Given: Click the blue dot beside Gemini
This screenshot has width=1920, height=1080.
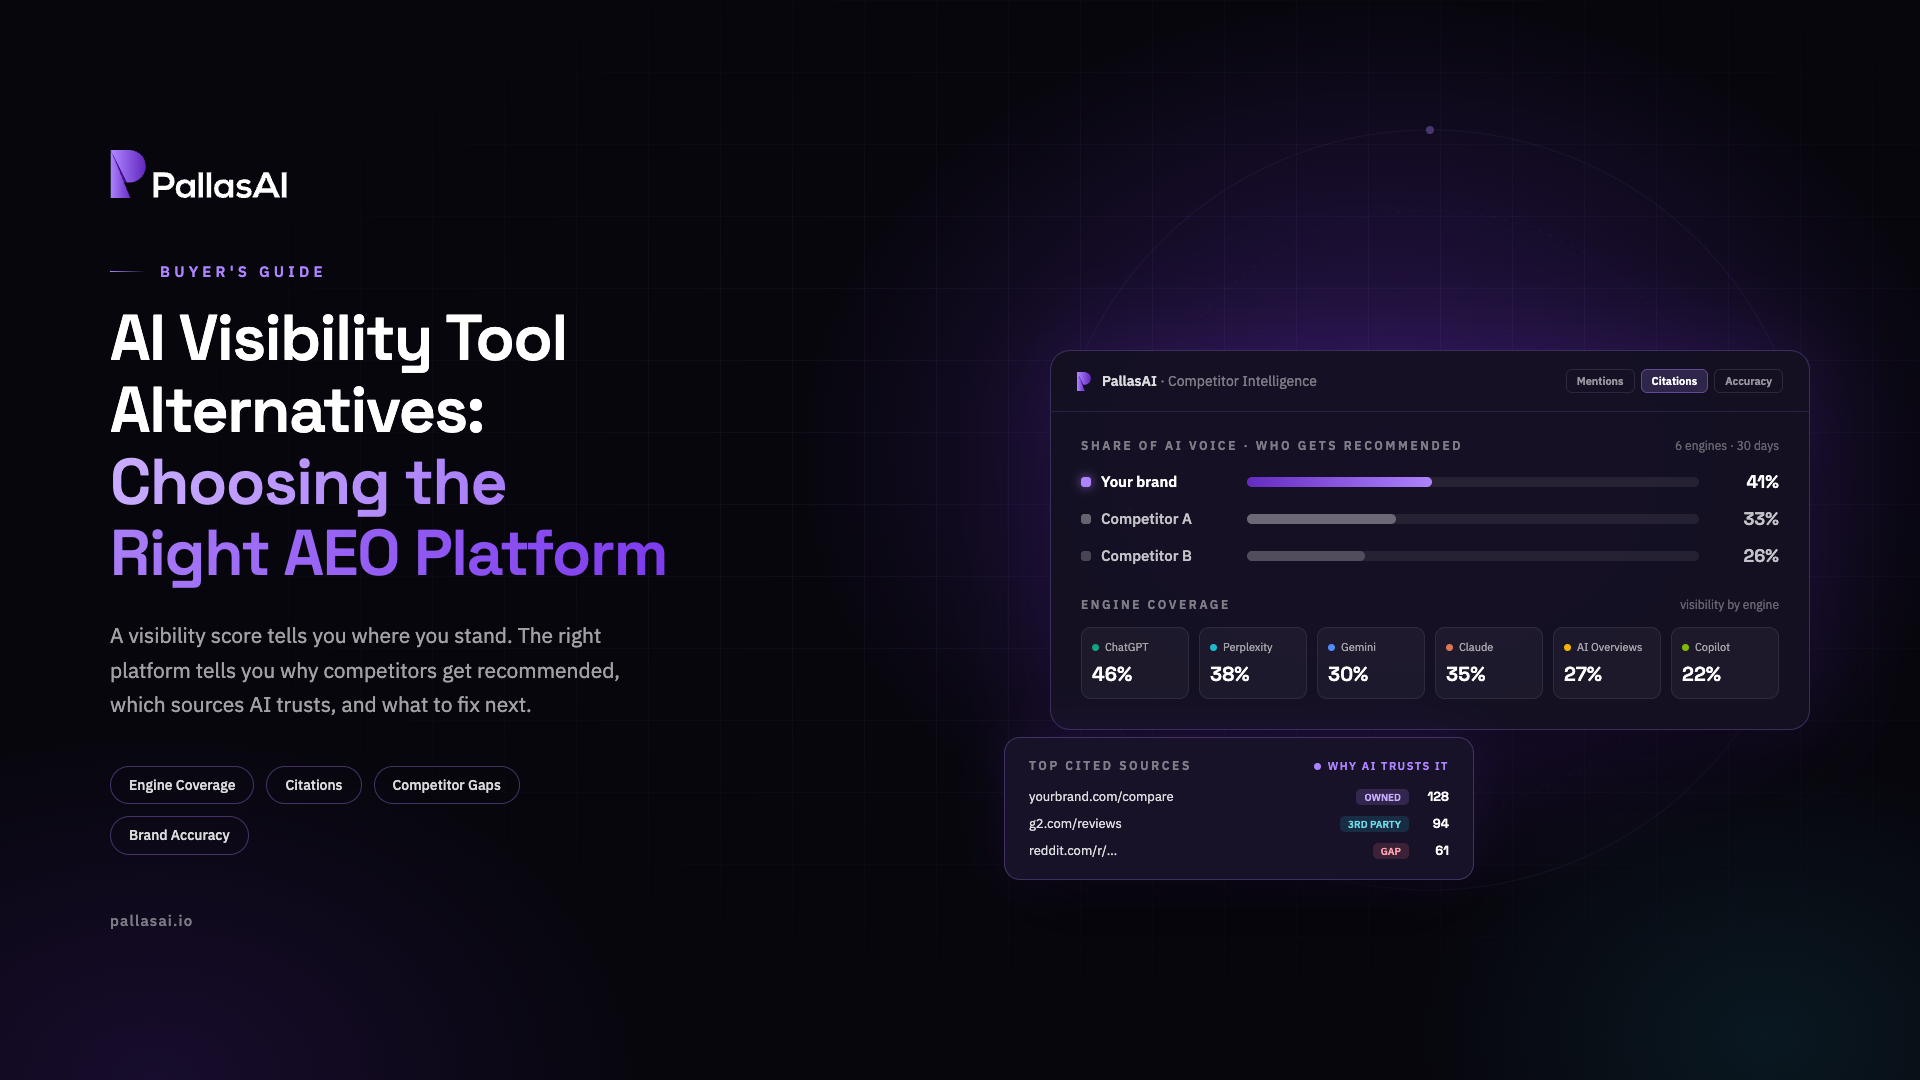Looking at the screenshot, I should click(1332, 648).
